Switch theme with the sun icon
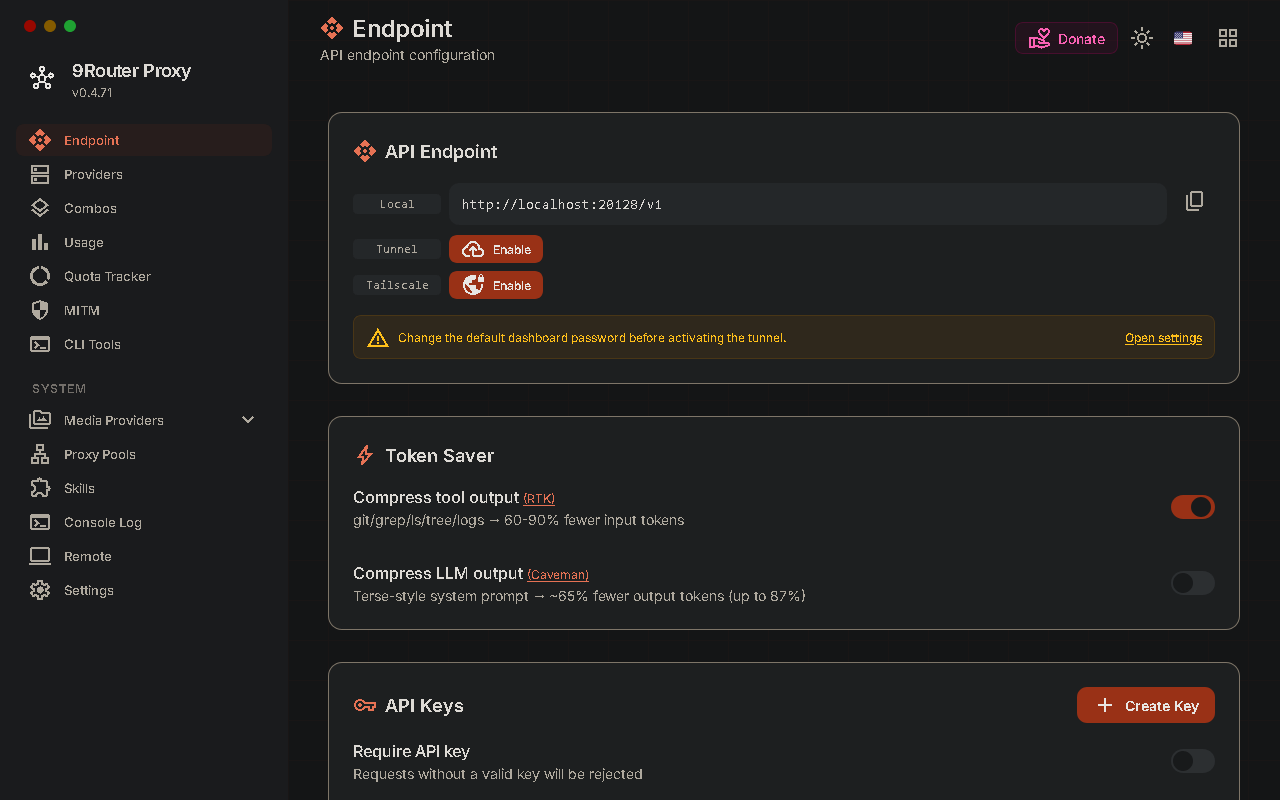Screen dimensions: 1280x800 pyautogui.click(x=1142, y=38)
